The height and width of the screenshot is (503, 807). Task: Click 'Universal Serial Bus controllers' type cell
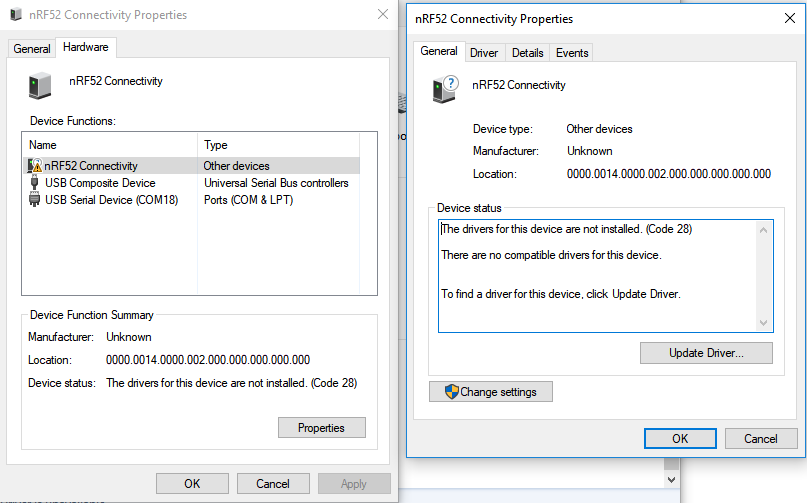pos(276,183)
